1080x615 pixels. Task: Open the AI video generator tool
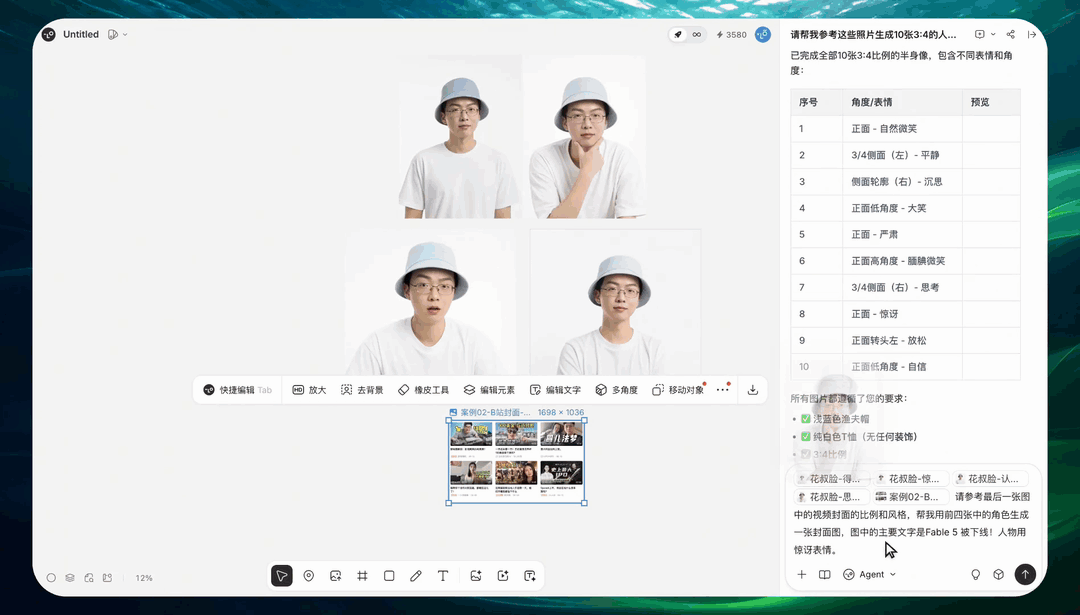503,576
